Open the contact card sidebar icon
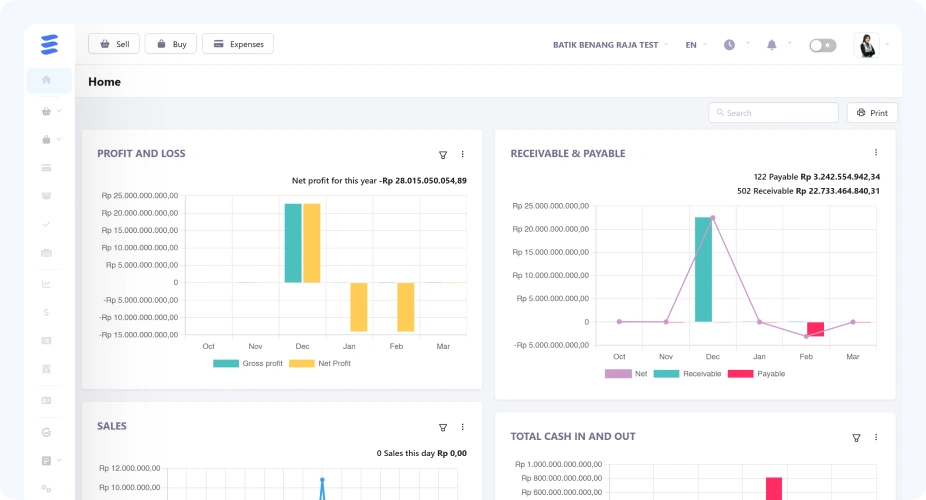This screenshot has width=926, height=500. pos(46,400)
